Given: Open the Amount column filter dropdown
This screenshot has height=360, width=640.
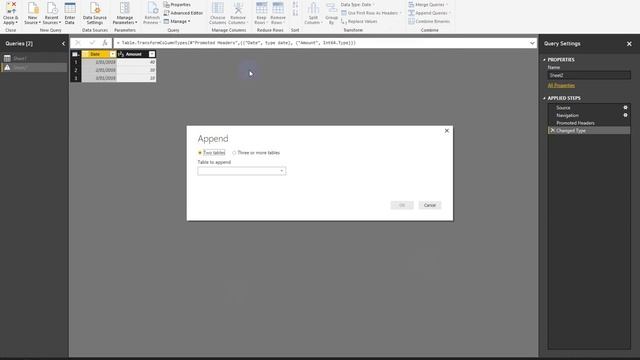Looking at the screenshot, I should 152,54.
